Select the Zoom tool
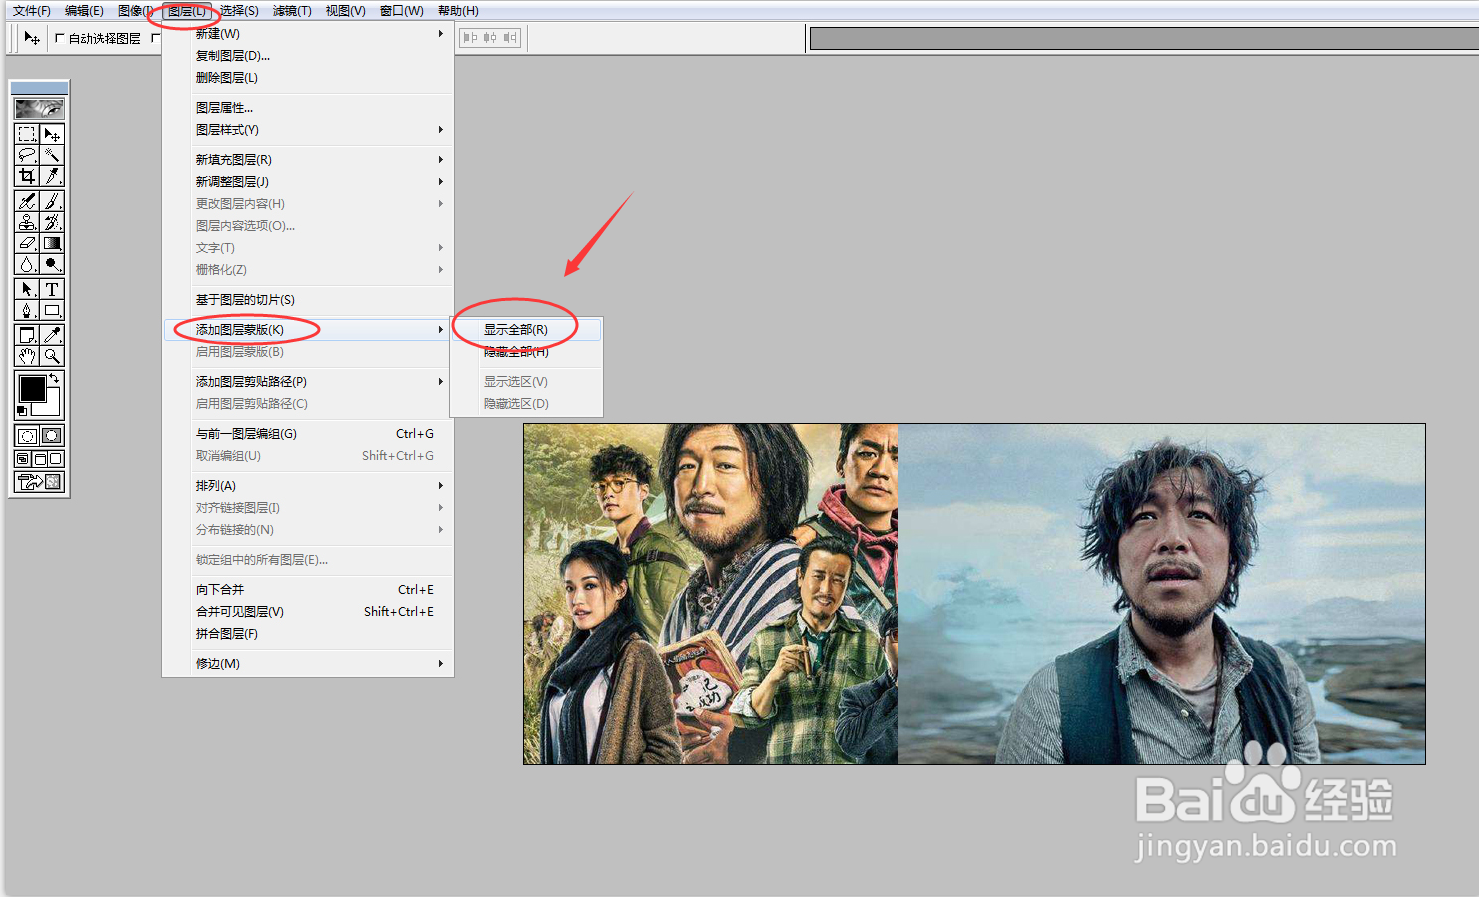This screenshot has height=897, width=1479. tap(52, 356)
